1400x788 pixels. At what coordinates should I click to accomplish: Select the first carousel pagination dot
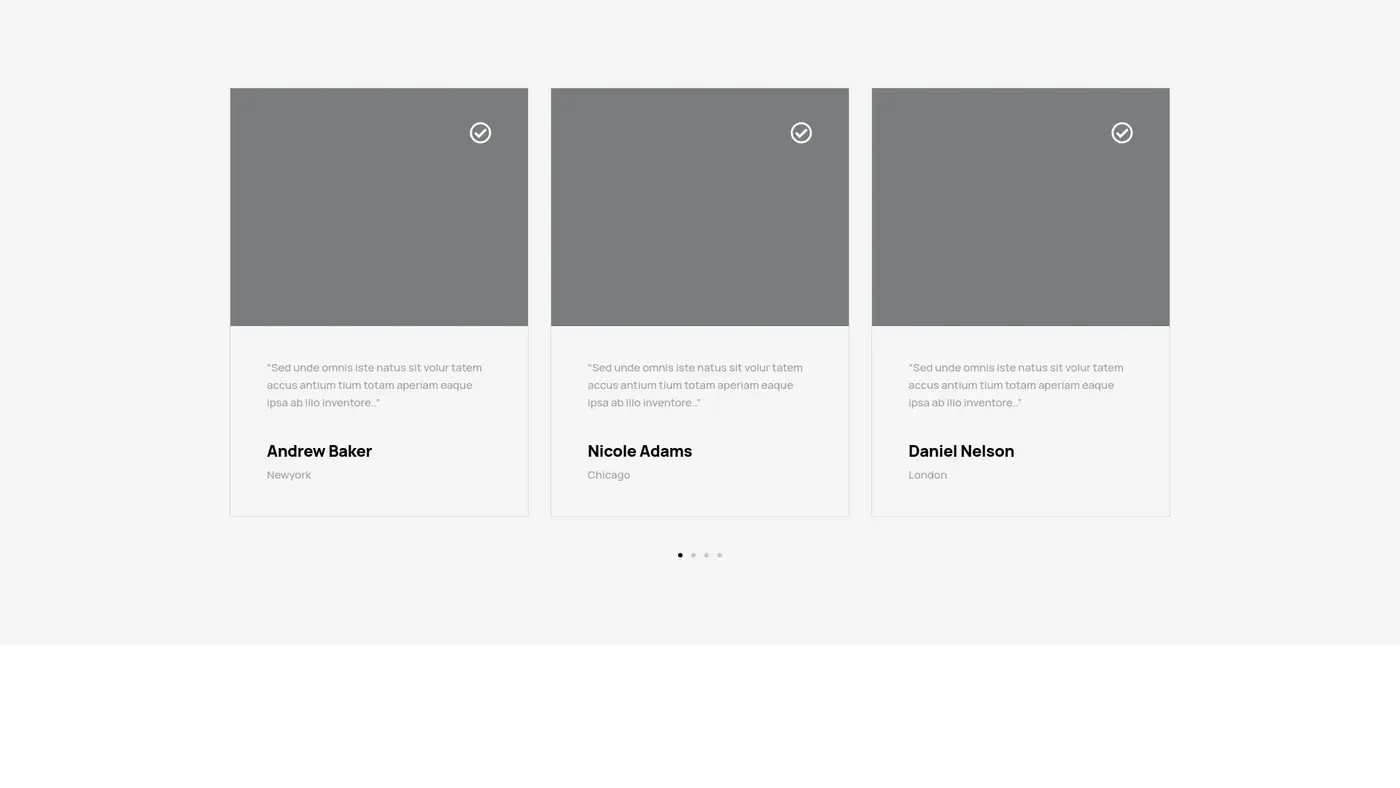point(680,555)
